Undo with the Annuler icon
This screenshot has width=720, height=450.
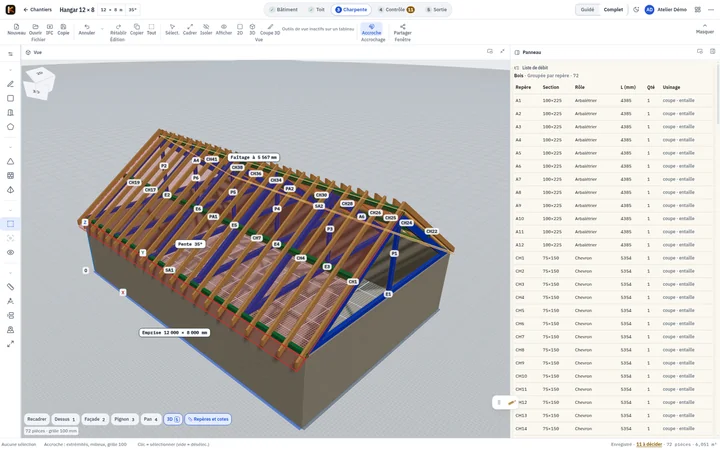click(86, 29)
